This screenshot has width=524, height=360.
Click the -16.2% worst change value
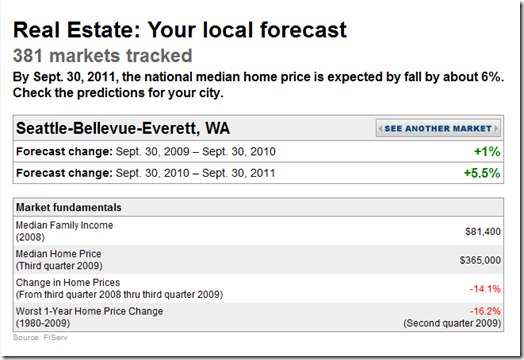coord(485,312)
